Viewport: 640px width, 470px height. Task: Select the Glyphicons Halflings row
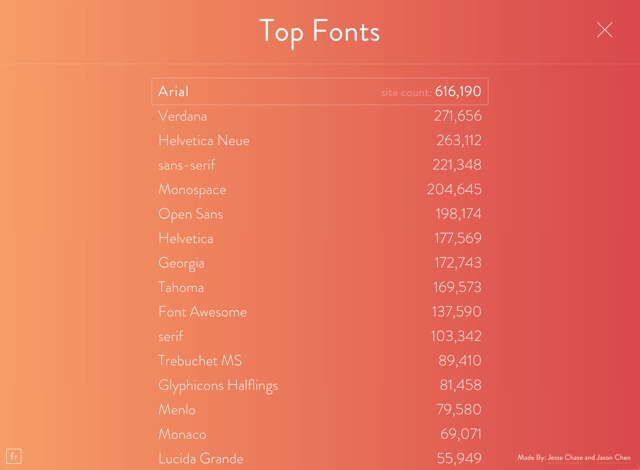pyautogui.click(x=320, y=385)
